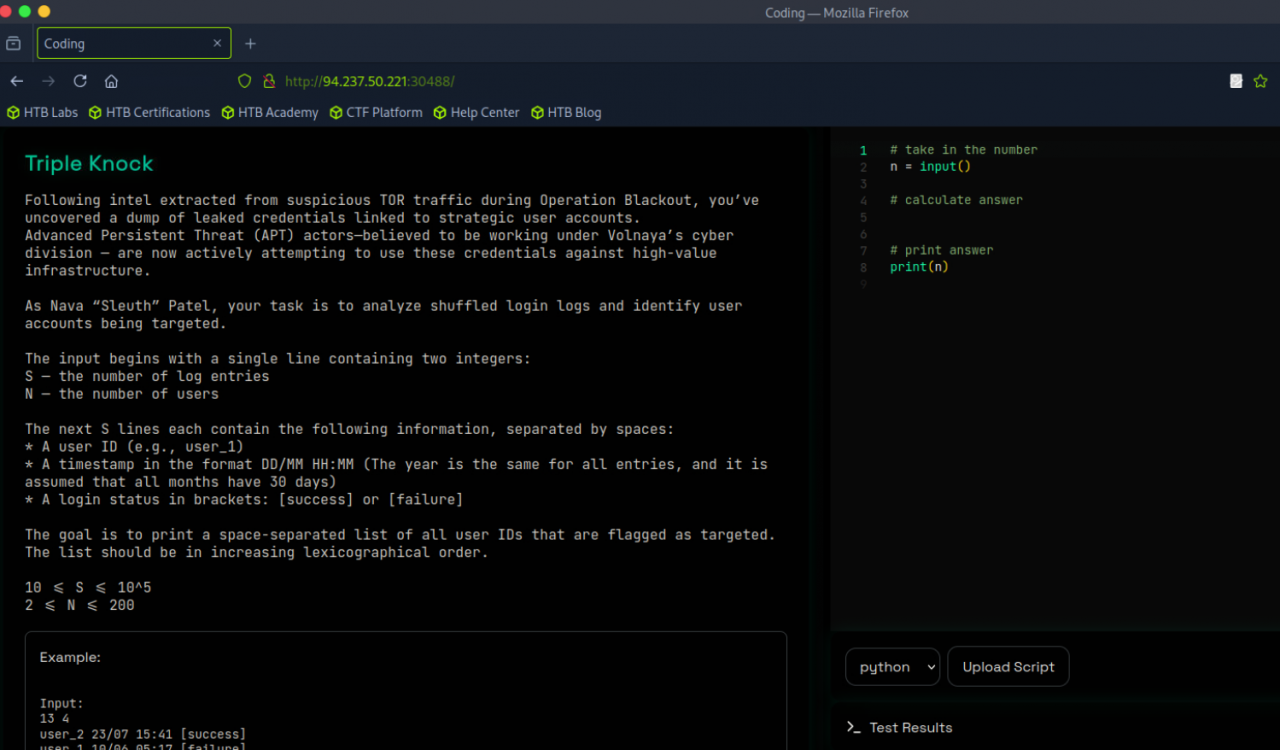1280x750 pixels.
Task: Open HTB Certifications bookmark
Action: pyautogui.click(x=149, y=113)
